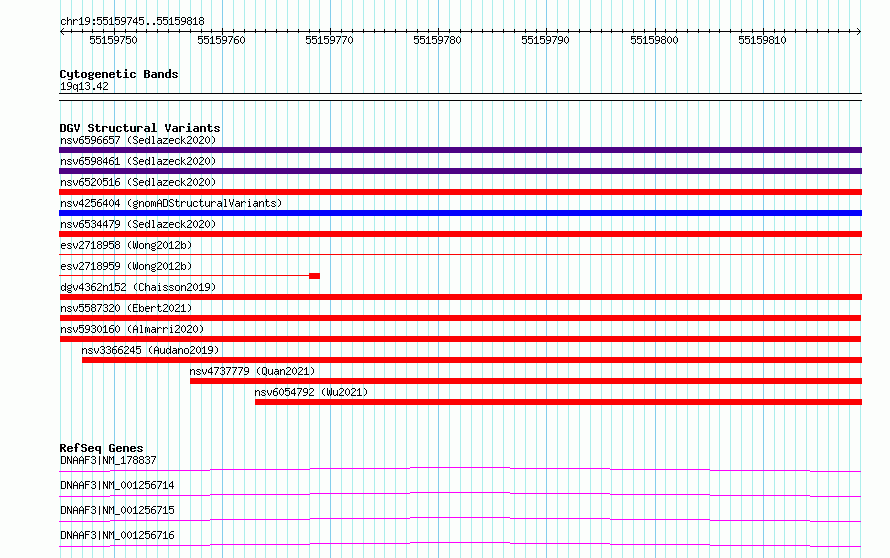Click variant label dgv4362n152 (Chaisson2019)
The image size is (890, 558).
click(138, 287)
